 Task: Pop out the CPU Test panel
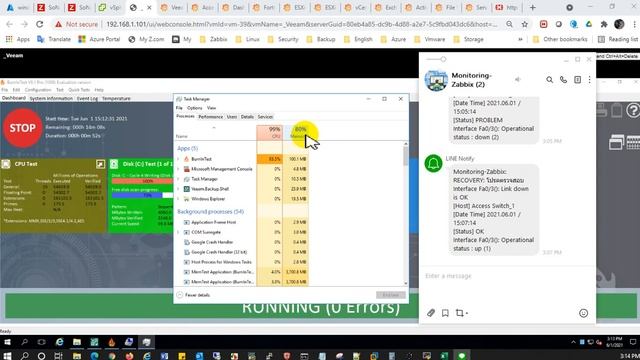pos(100,164)
